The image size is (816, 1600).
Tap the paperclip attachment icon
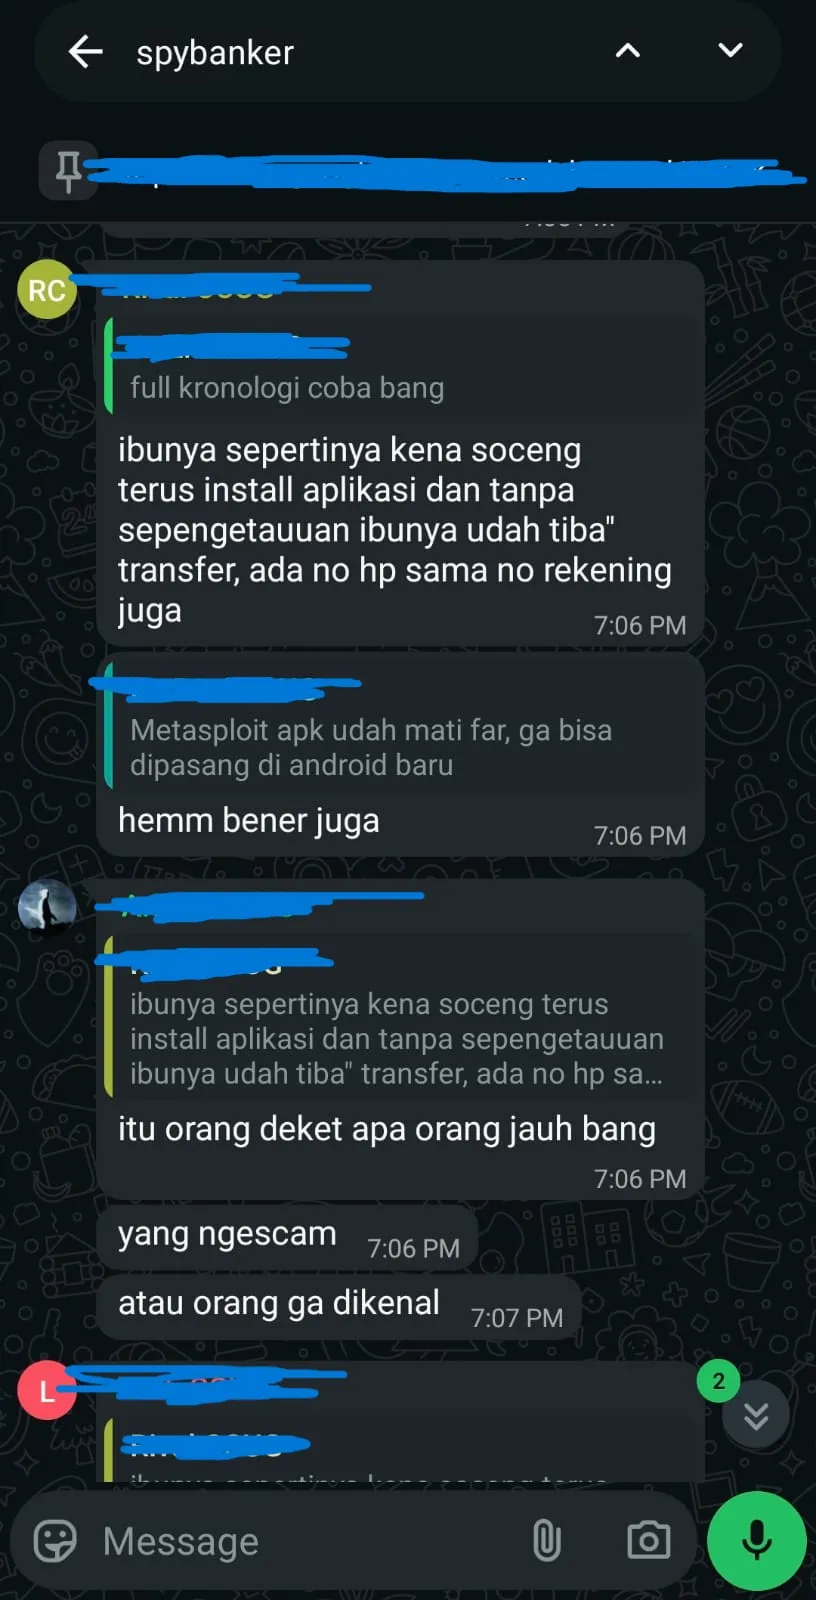[x=546, y=1541]
